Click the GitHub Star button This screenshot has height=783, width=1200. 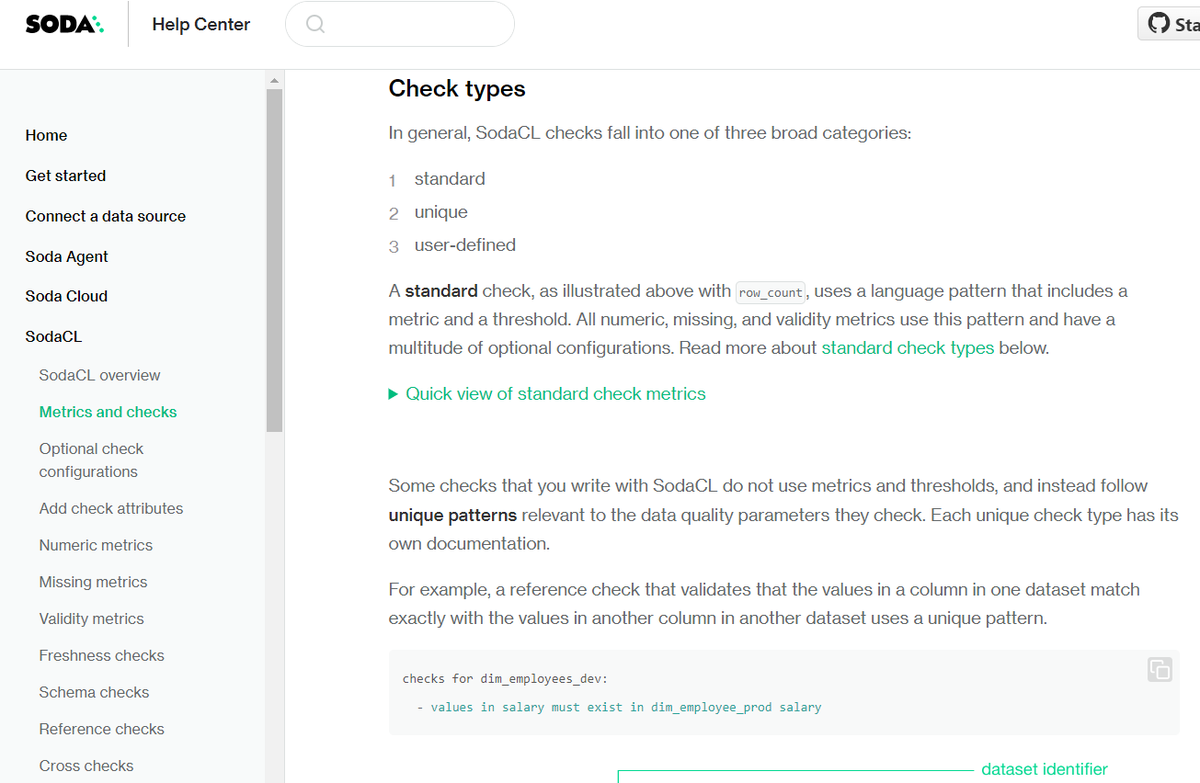[x=1169, y=24]
